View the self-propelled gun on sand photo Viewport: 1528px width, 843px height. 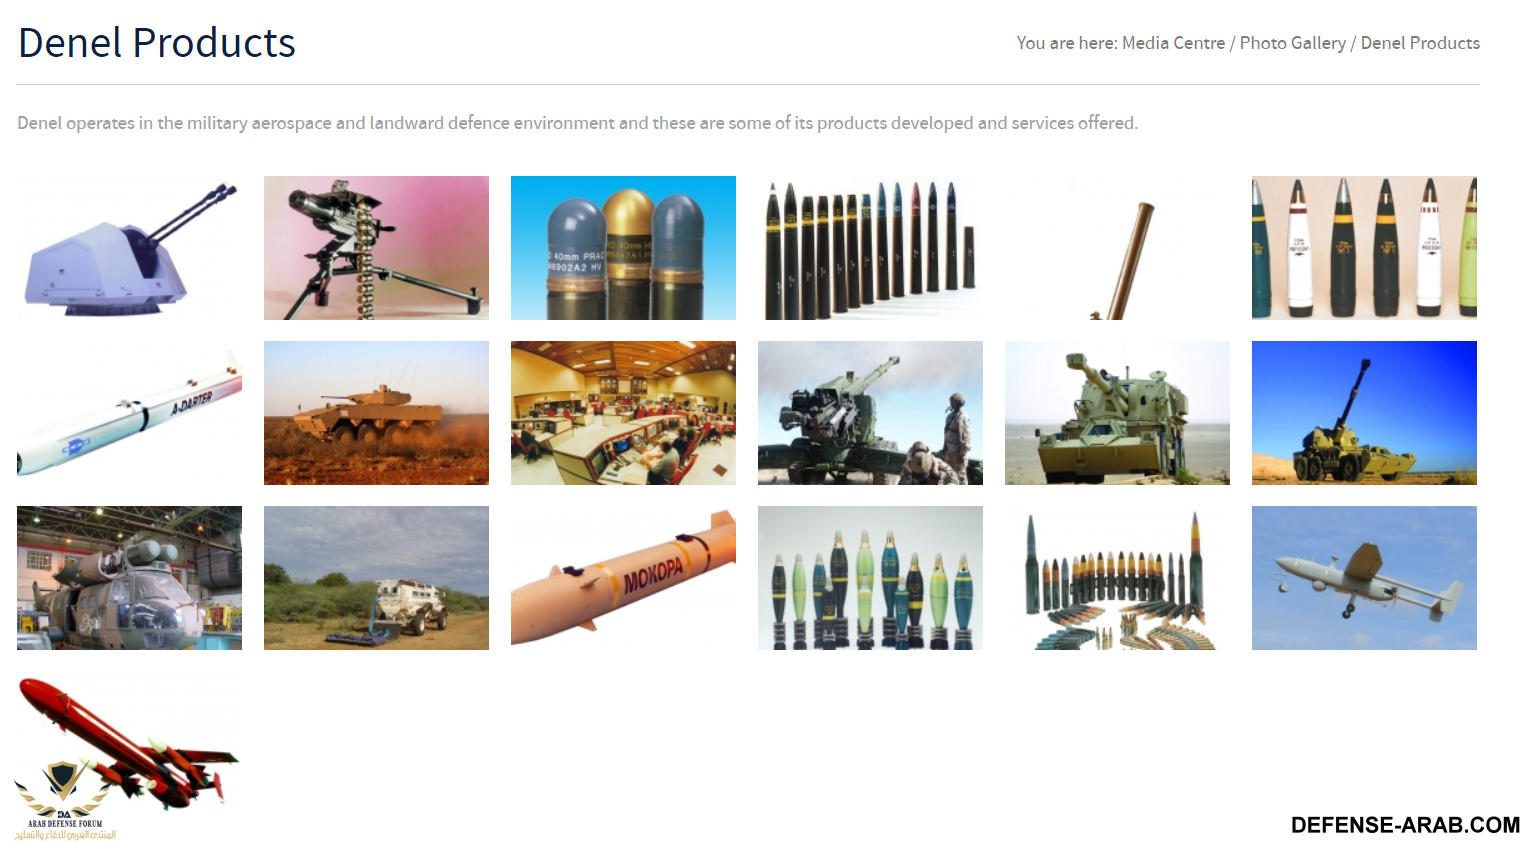(1117, 413)
